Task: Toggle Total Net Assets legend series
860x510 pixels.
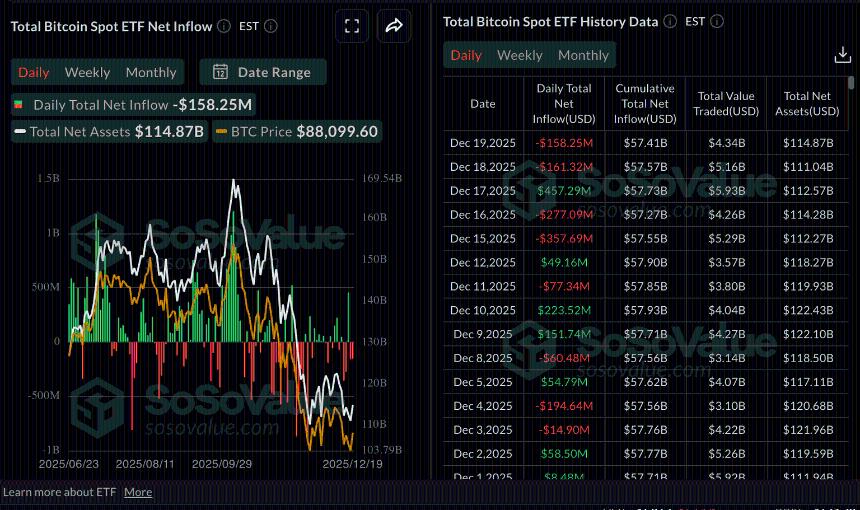Action: pos(110,132)
